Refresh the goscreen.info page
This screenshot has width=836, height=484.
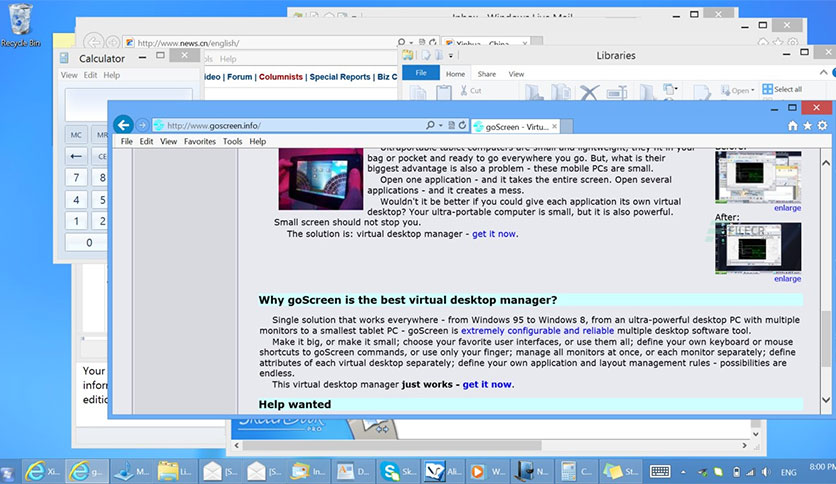462,125
